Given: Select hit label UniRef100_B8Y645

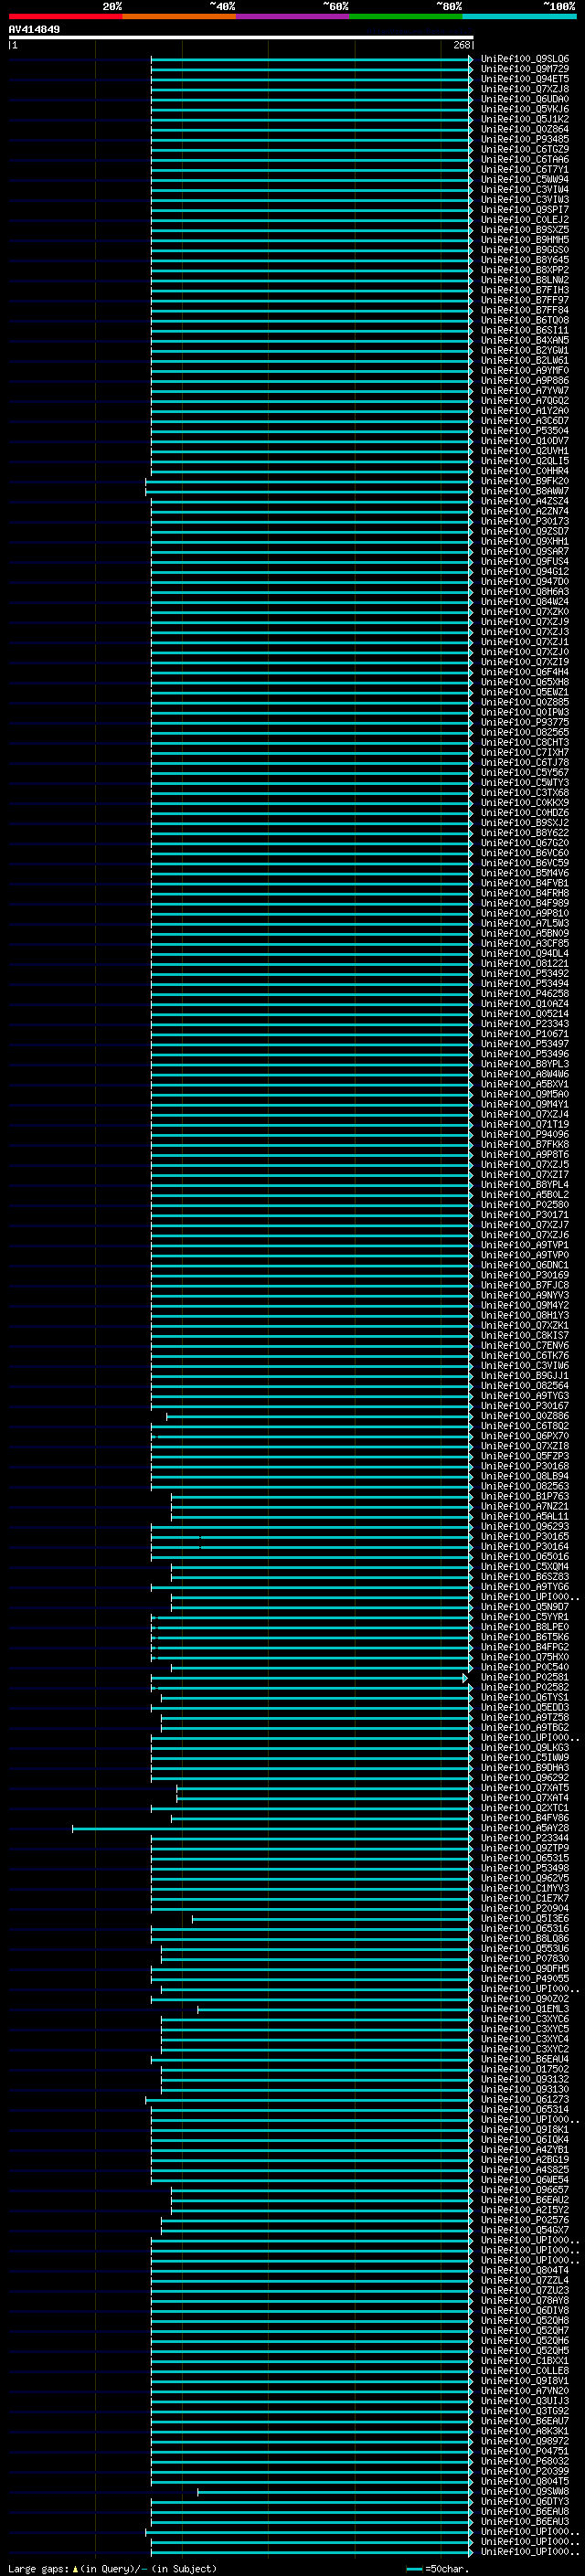Looking at the screenshot, I should 525,260.
